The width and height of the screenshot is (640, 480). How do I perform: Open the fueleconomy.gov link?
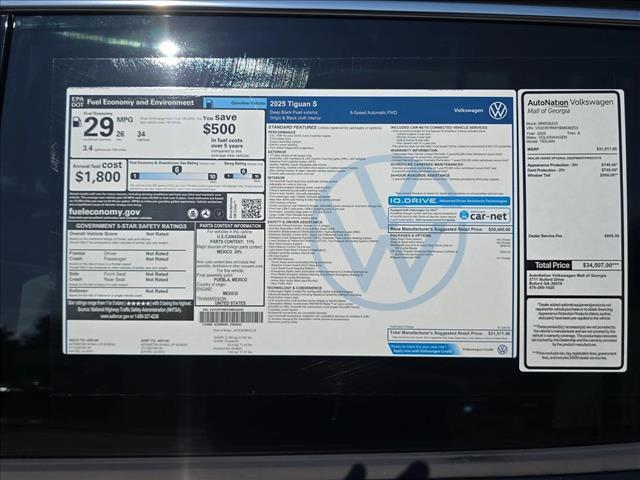point(105,212)
